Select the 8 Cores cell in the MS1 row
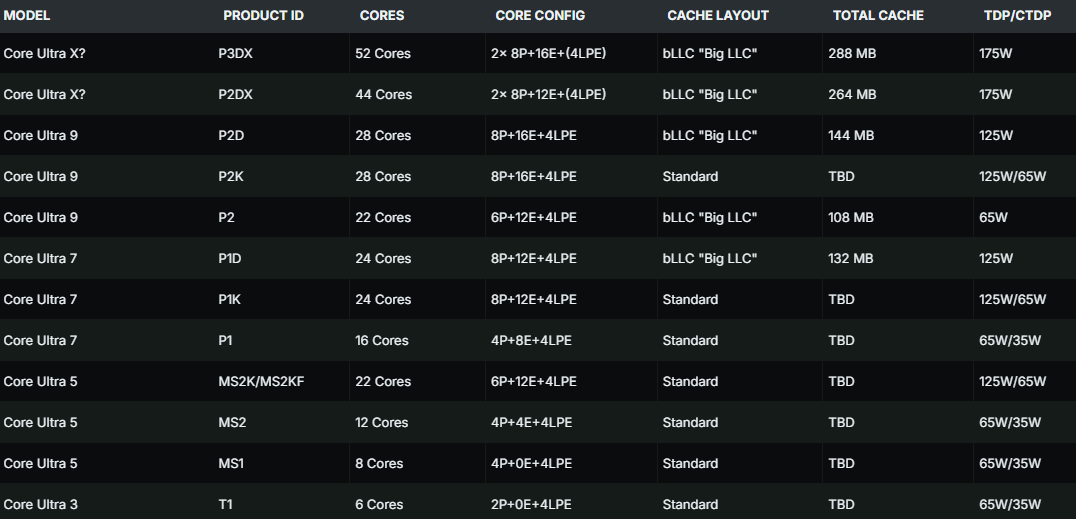1076x519 pixels. click(x=379, y=463)
